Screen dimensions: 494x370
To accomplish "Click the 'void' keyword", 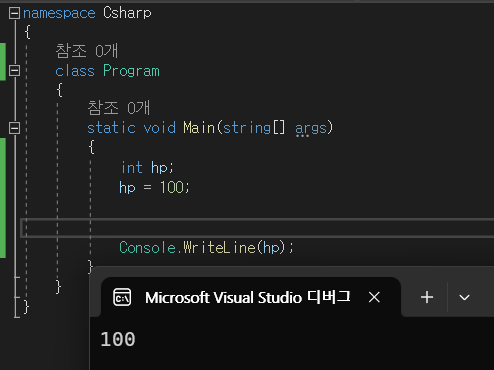I will point(159,128).
